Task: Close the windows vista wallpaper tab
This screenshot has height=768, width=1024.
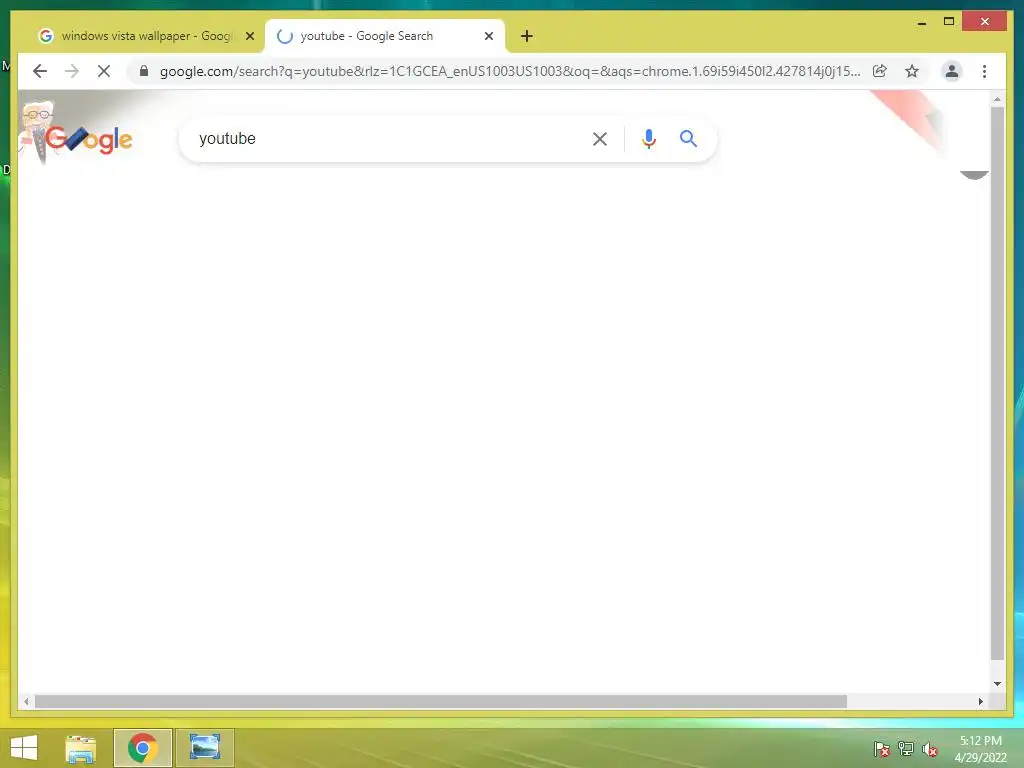Action: pos(249,36)
